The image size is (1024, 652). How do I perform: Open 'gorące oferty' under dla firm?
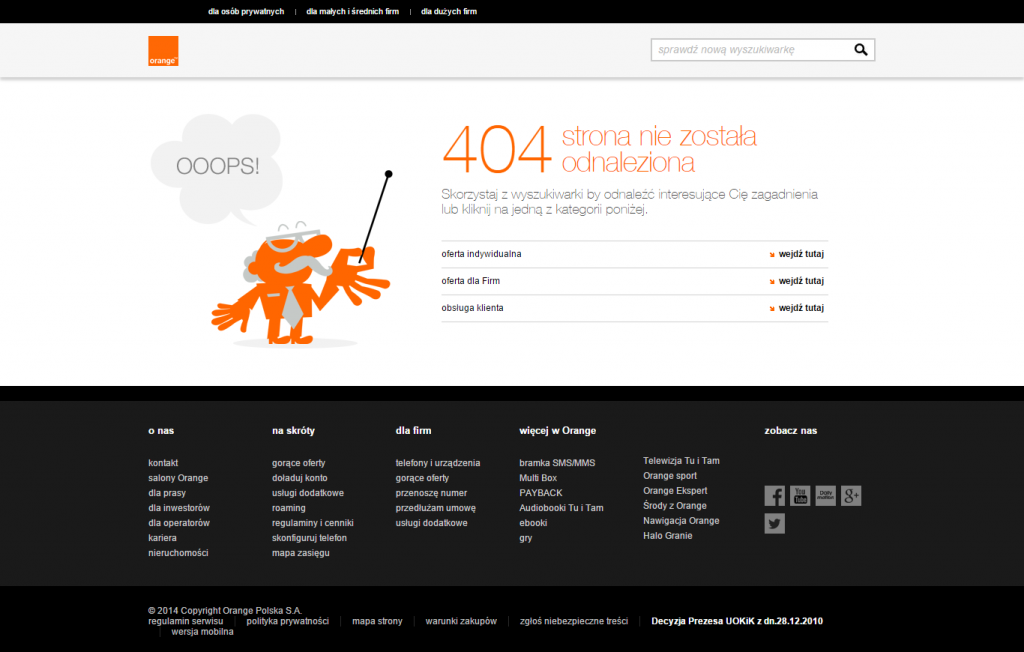point(422,478)
